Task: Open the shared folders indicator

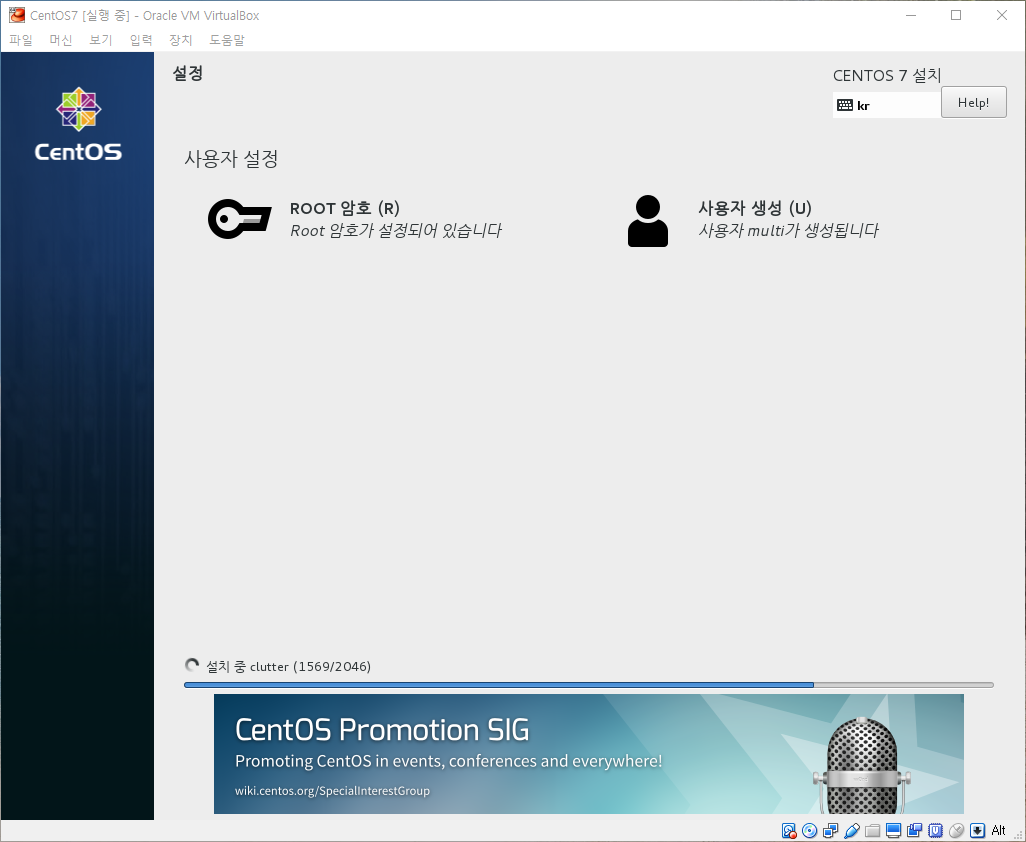Action: tap(872, 831)
